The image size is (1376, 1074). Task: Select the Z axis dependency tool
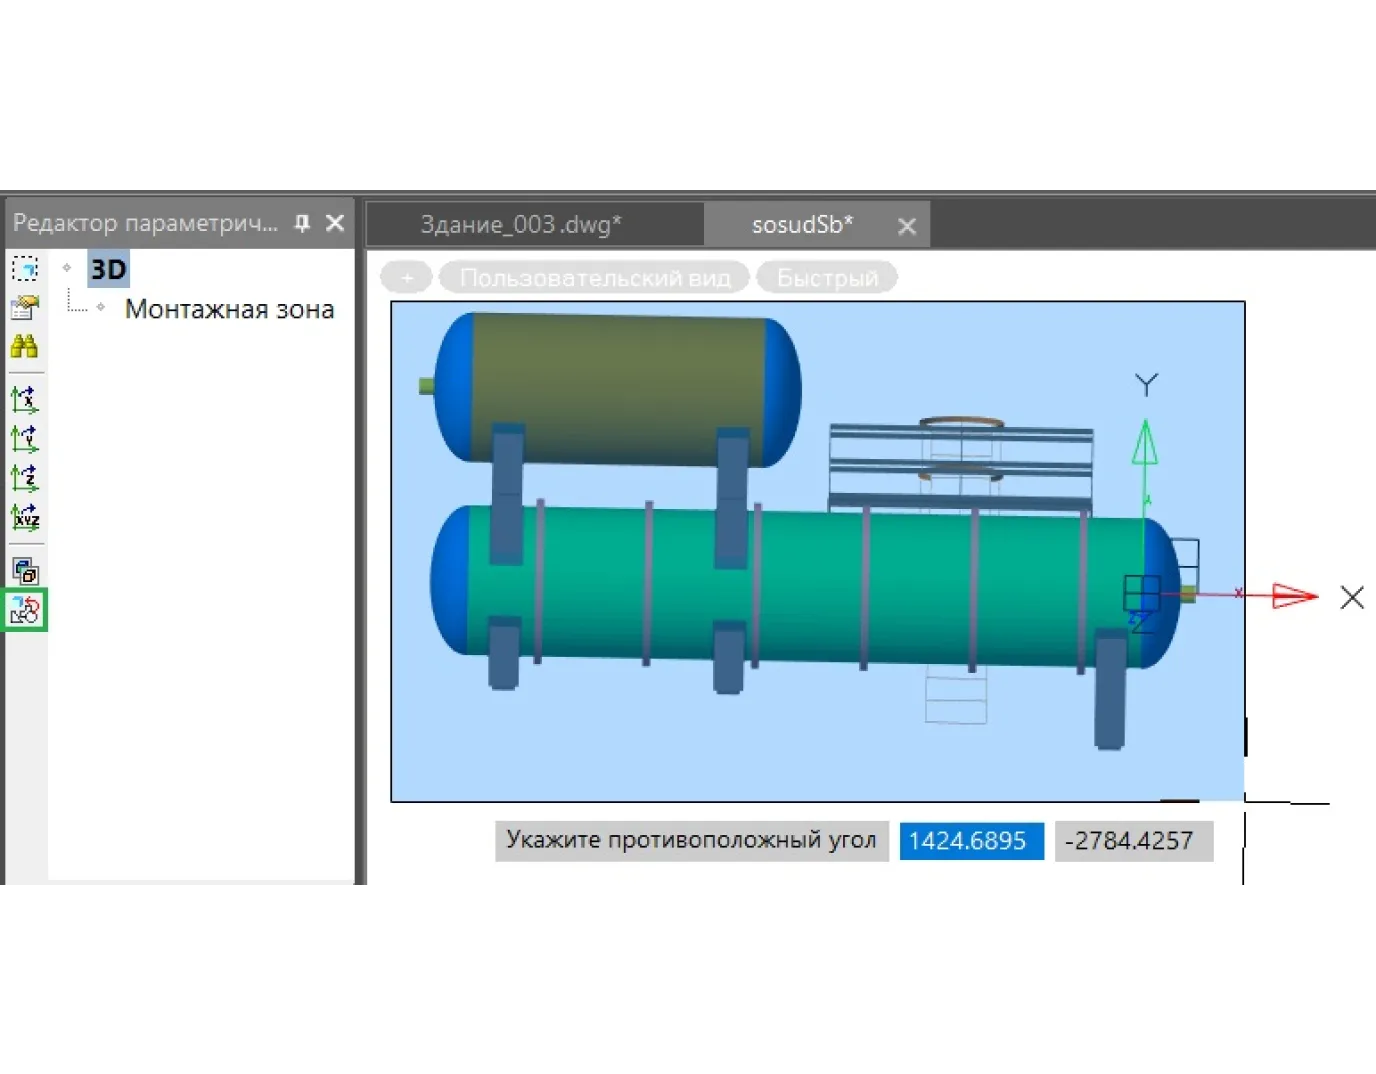pyautogui.click(x=24, y=478)
